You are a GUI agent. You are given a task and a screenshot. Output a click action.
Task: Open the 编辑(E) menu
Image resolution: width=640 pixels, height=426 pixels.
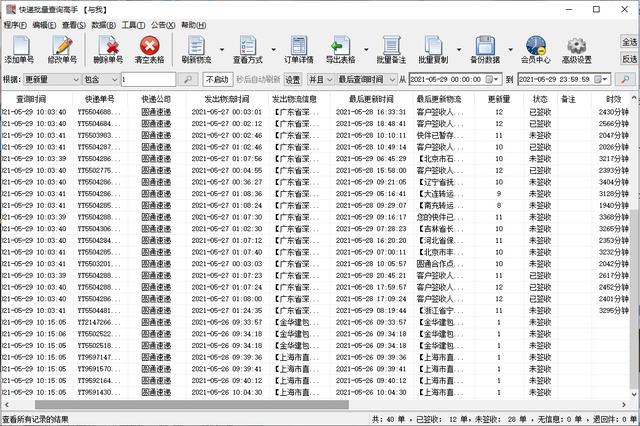44,25
